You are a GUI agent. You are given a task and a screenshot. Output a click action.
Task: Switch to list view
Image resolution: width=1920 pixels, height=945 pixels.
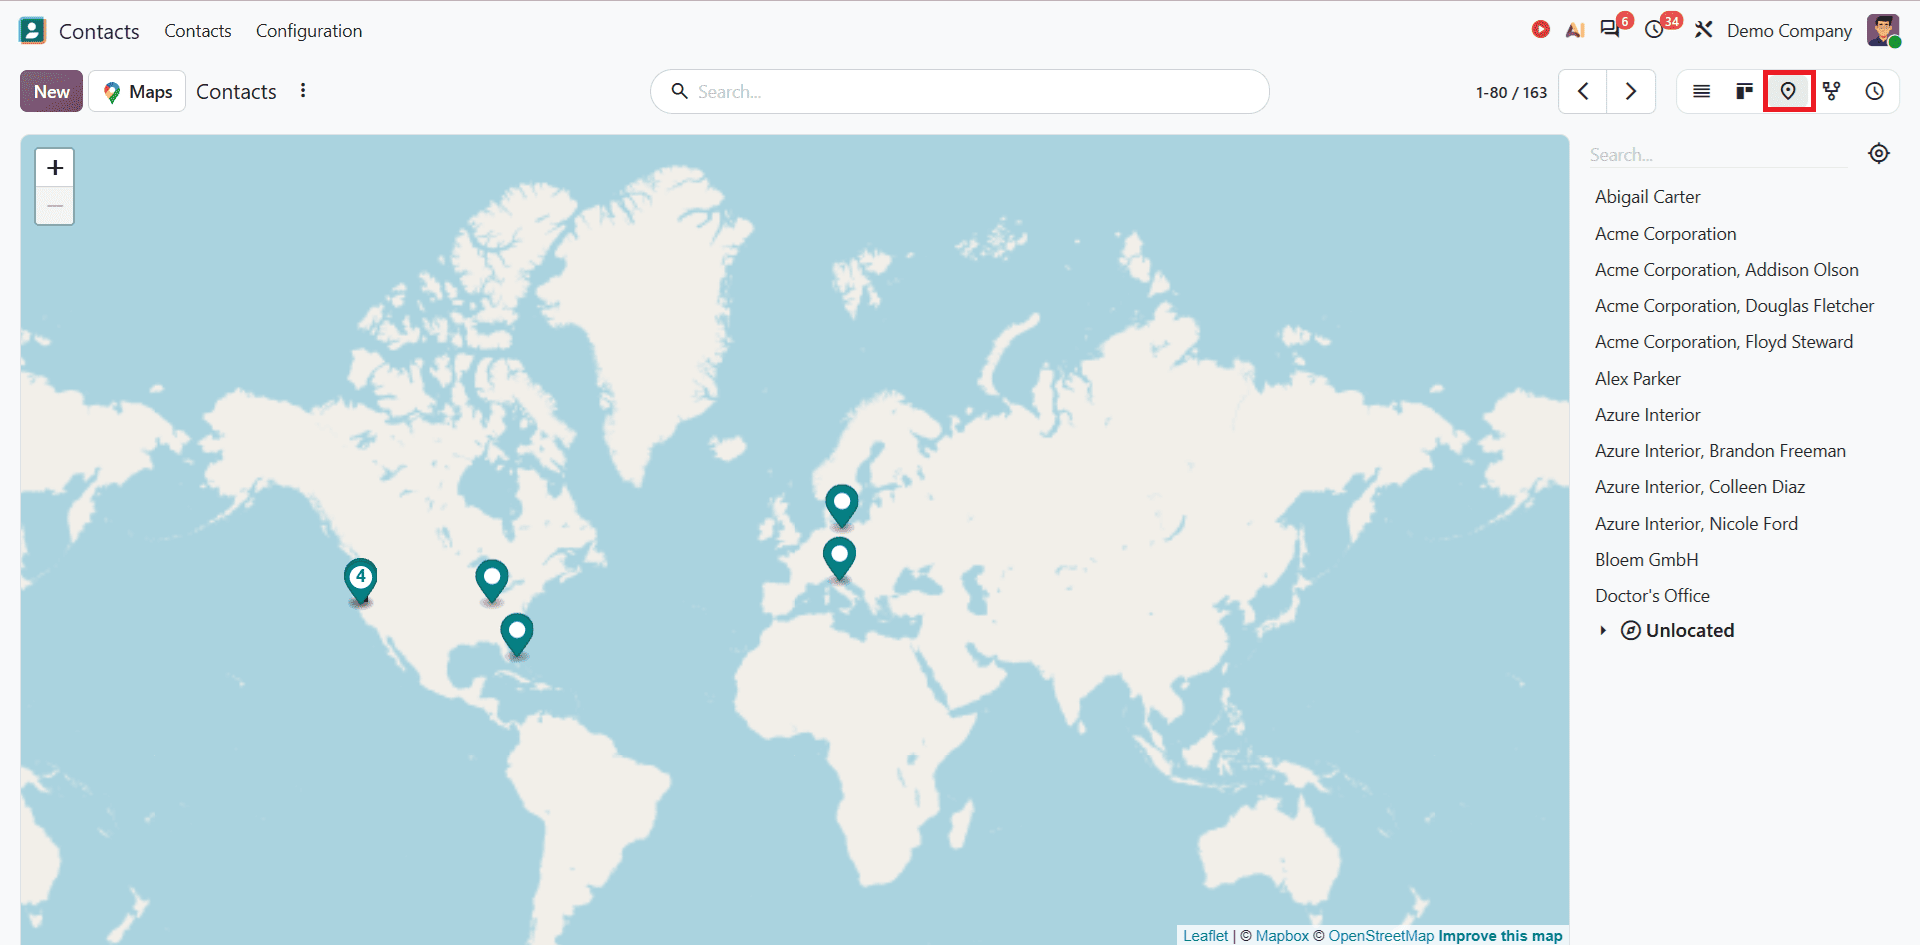[1701, 91]
